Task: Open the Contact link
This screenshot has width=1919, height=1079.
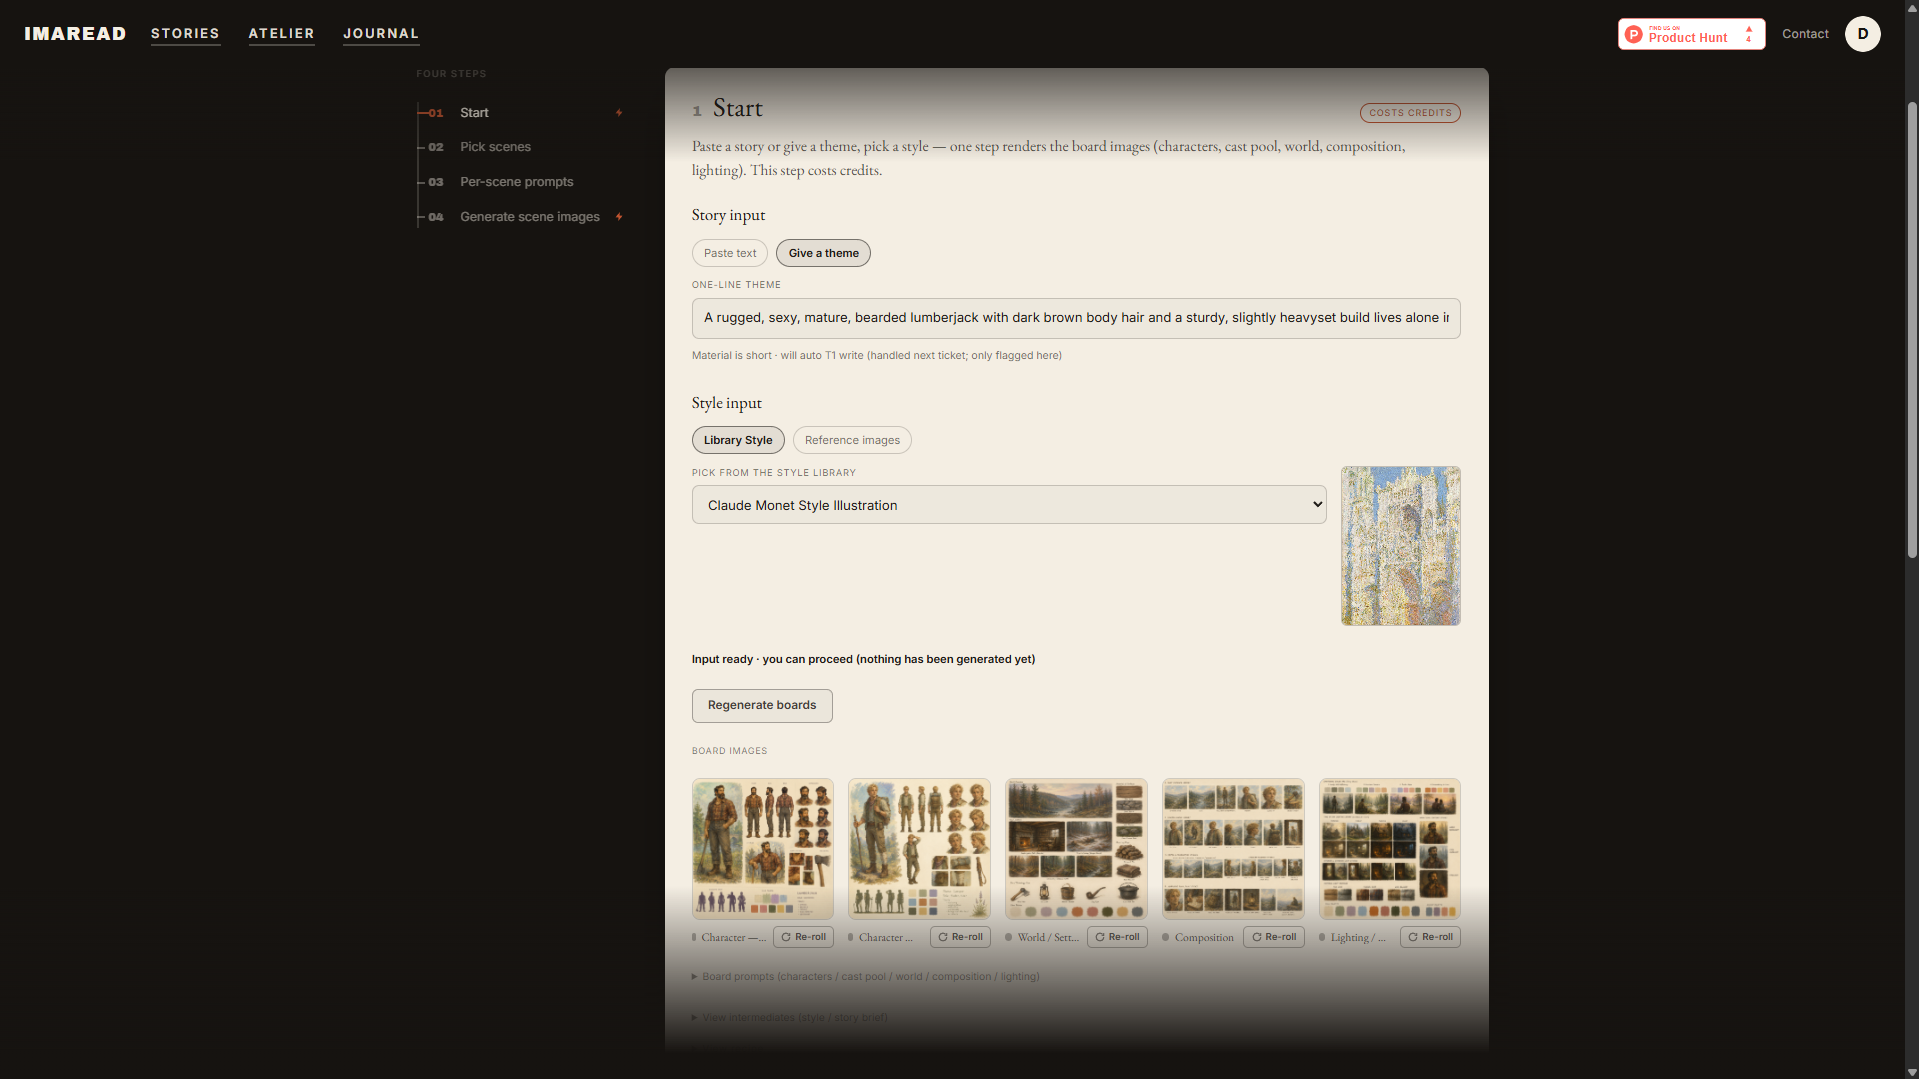Action: pos(1805,34)
